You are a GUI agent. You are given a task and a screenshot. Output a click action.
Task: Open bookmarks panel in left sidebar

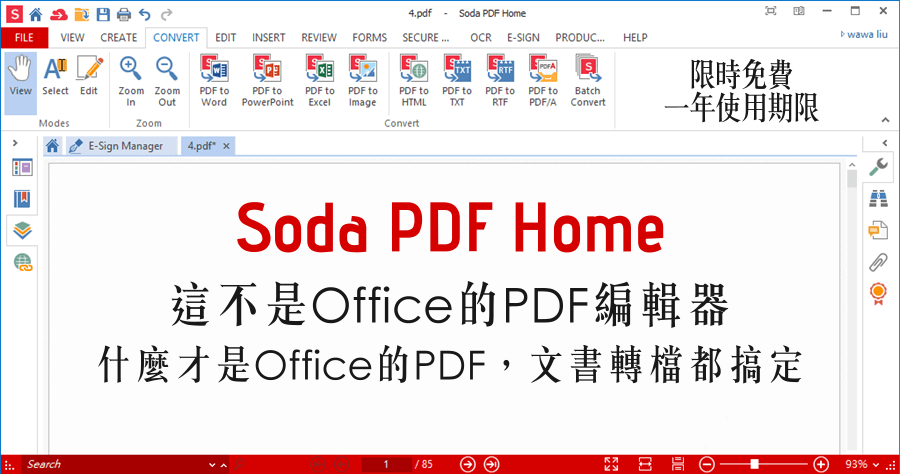pos(22,199)
